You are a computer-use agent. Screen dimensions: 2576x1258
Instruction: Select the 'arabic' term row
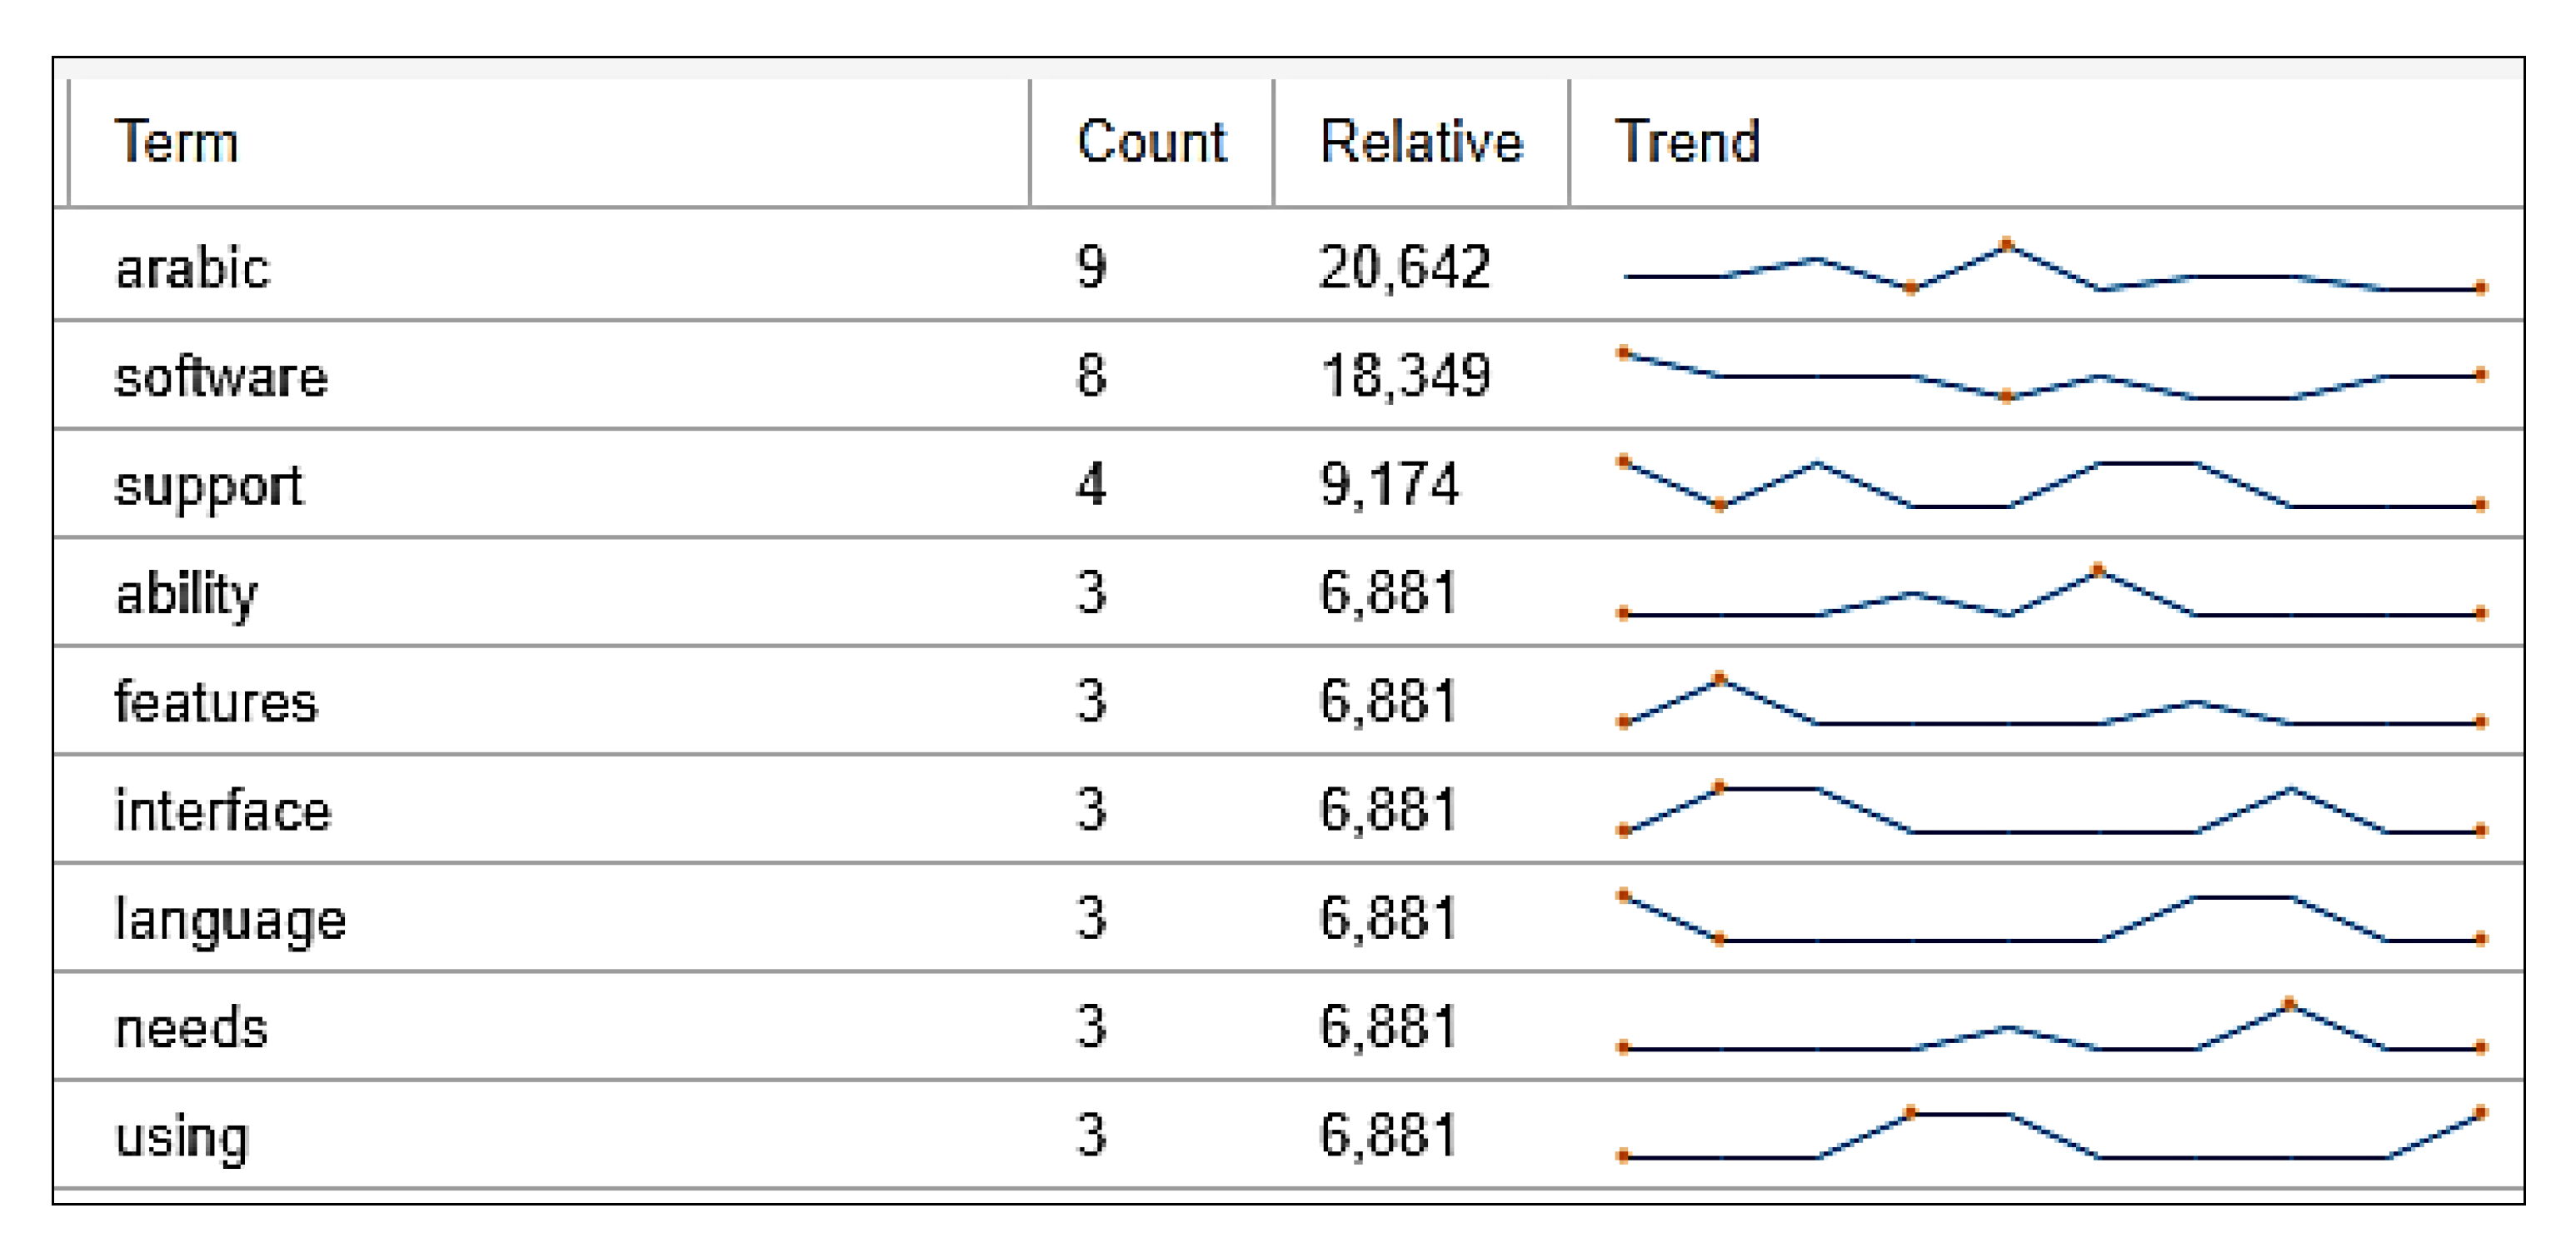(193, 268)
